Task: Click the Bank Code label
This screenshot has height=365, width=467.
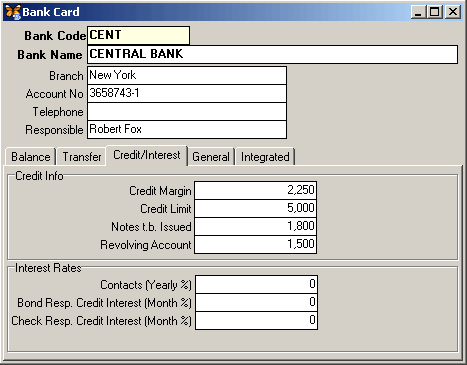Action: click(55, 36)
